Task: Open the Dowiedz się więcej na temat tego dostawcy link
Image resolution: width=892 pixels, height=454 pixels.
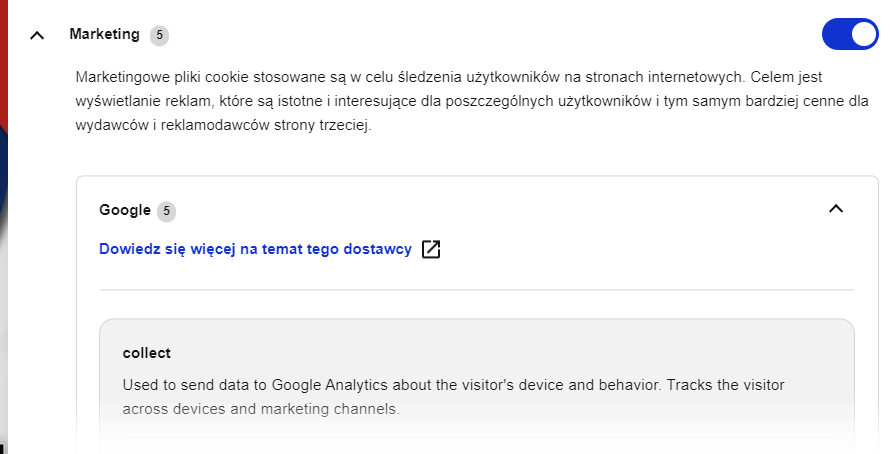Action: (255, 249)
